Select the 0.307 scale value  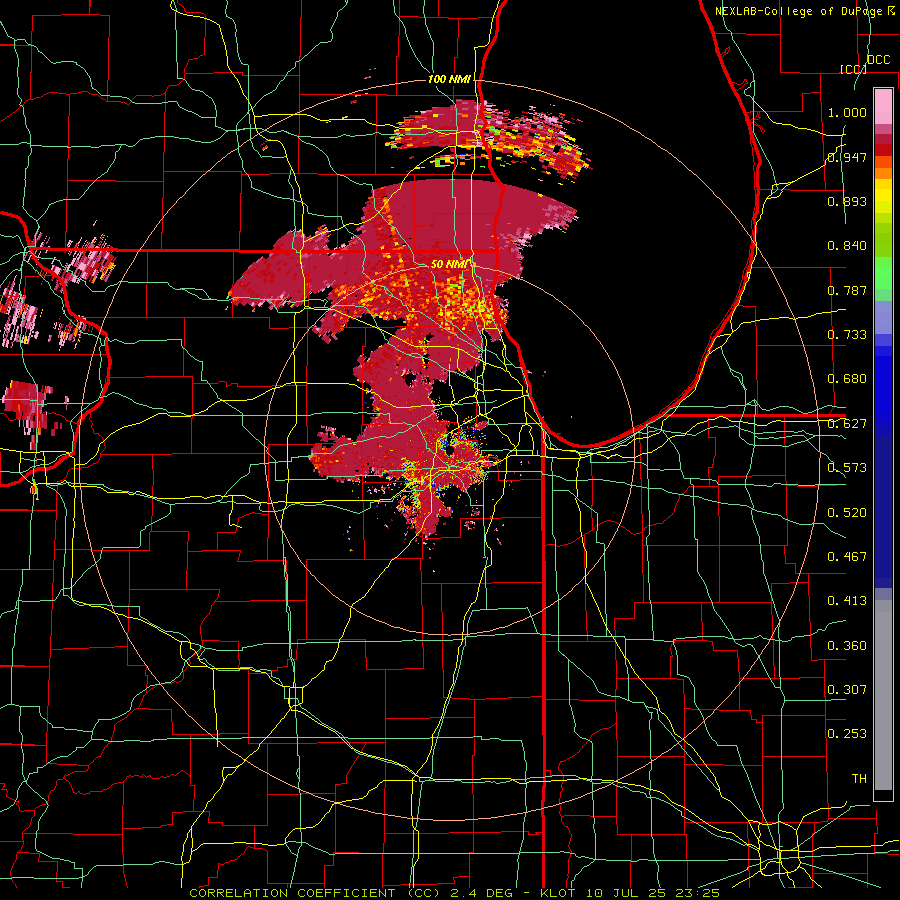[847, 689]
